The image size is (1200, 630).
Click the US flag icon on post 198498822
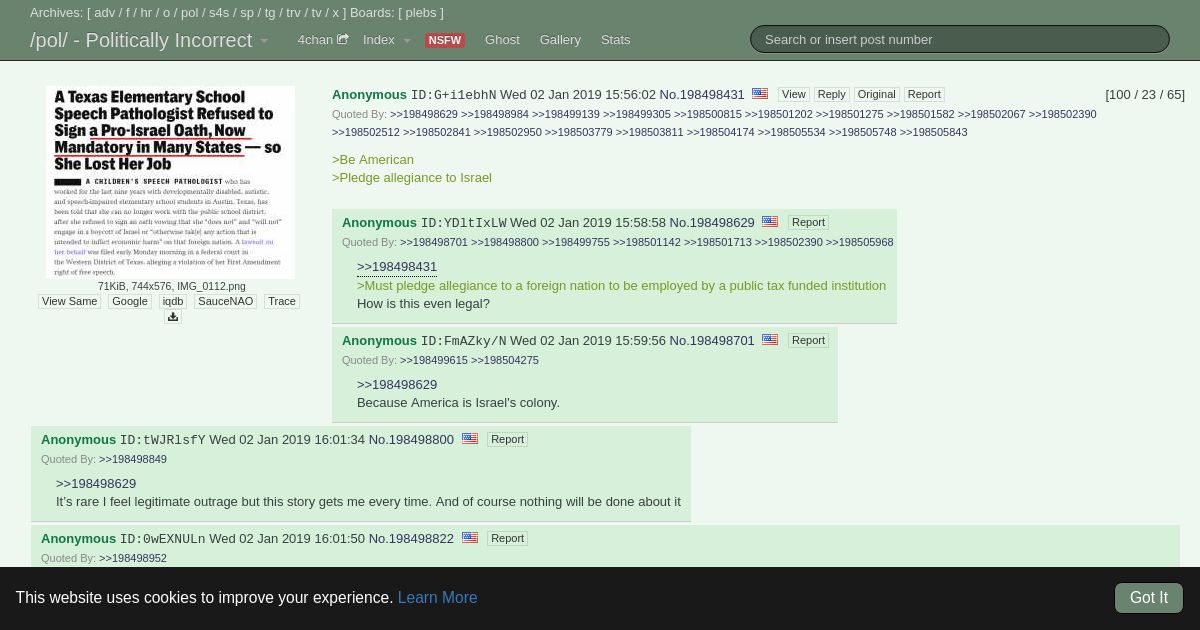click(470, 538)
